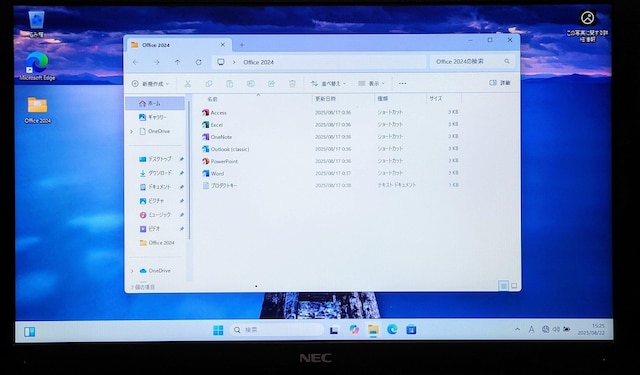Add a new Explorer tab
Screen dimensions: 640x375
(242, 45)
